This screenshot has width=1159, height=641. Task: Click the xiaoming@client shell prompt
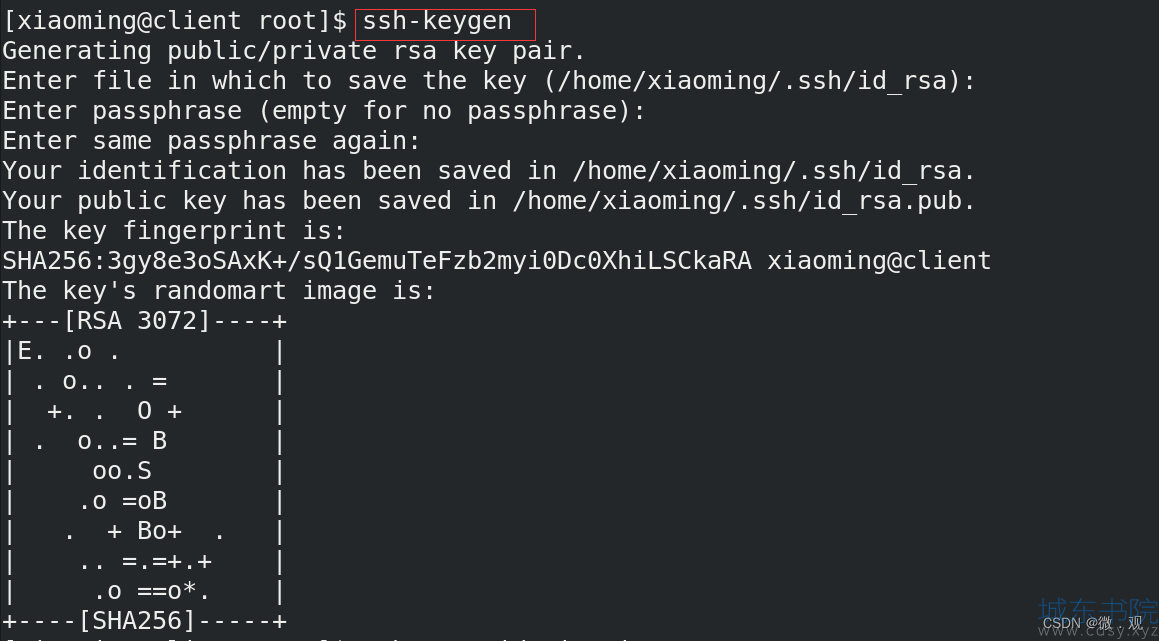coord(175,21)
